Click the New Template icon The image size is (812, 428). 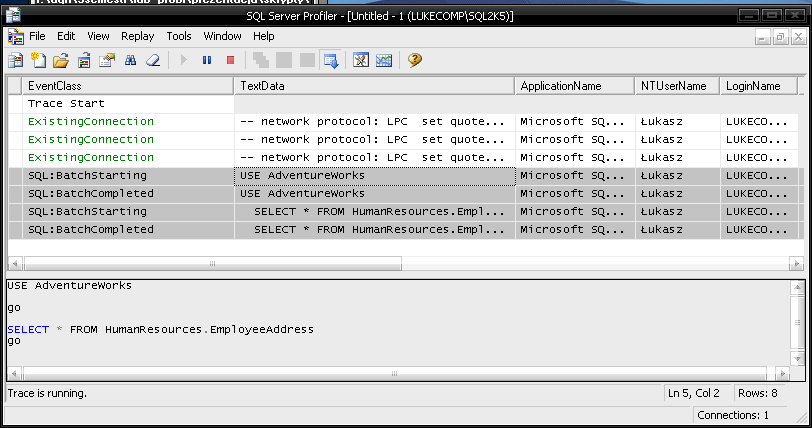point(38,60)
